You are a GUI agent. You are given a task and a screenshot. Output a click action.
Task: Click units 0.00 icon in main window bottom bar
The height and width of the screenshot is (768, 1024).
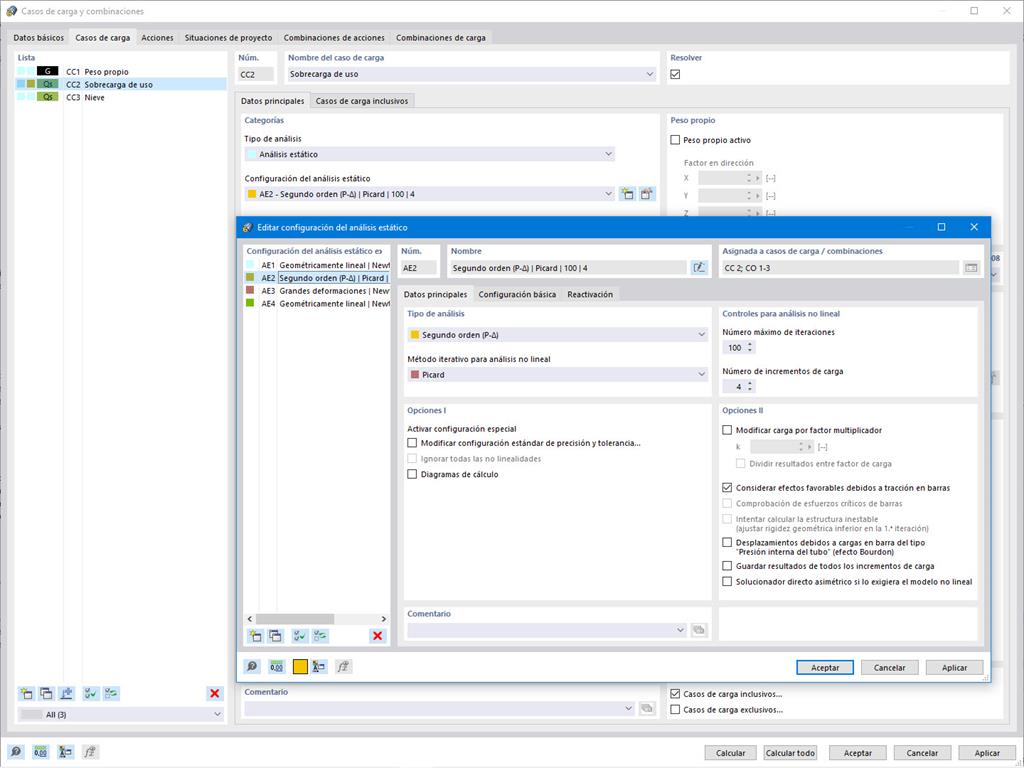[40, 752]
